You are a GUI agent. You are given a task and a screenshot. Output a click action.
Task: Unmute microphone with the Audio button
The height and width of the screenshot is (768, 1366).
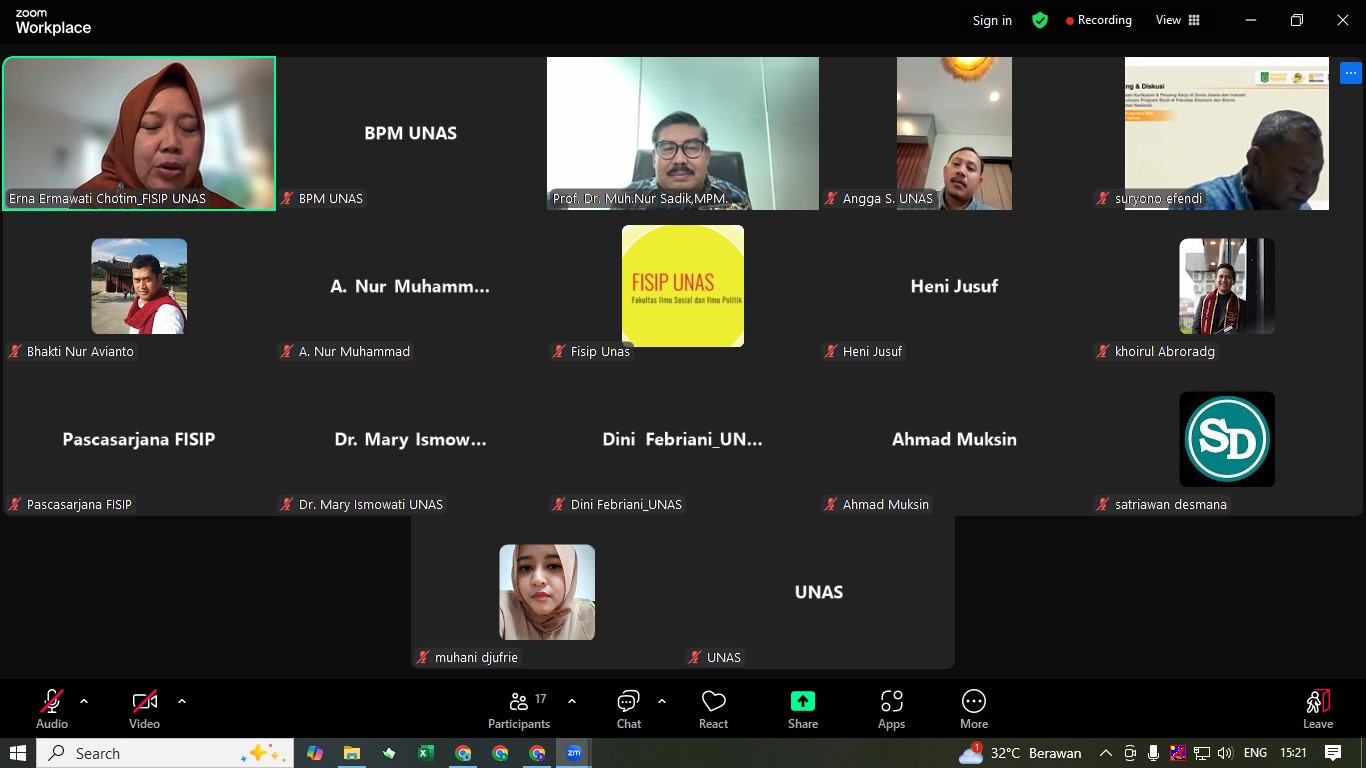point(52,709)
